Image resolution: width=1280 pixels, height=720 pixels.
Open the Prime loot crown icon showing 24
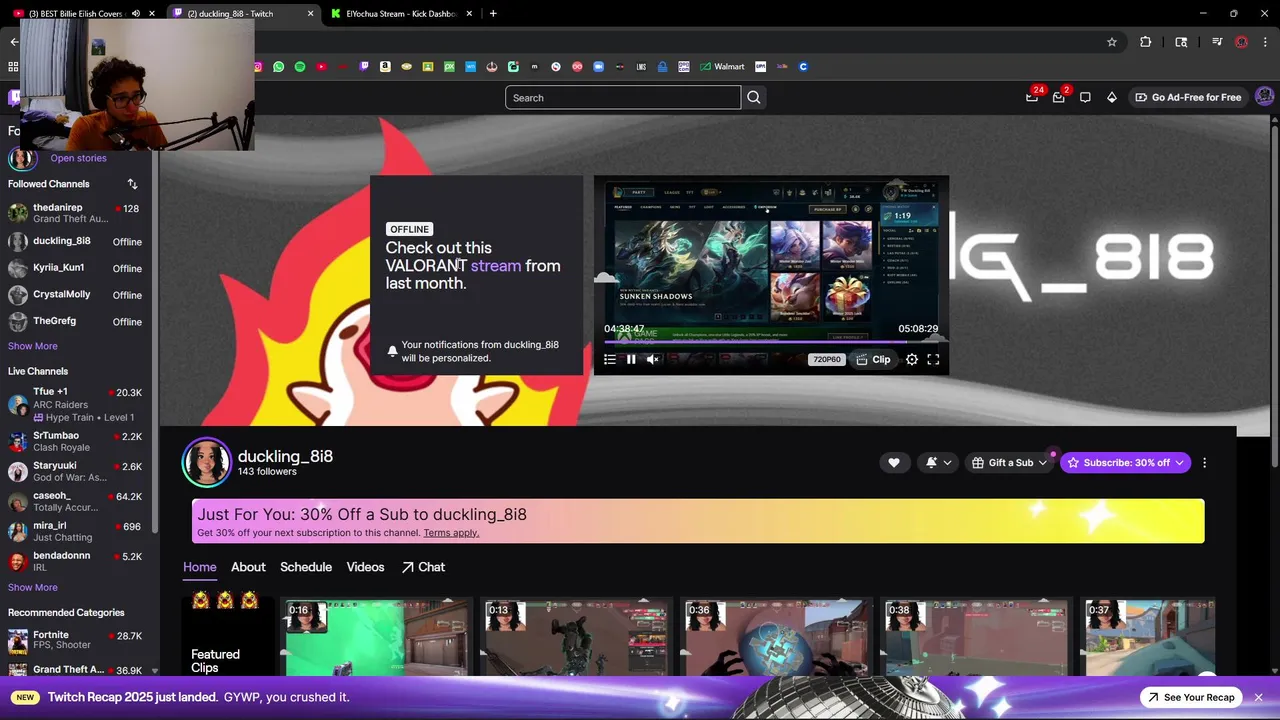coord(1032,97)
